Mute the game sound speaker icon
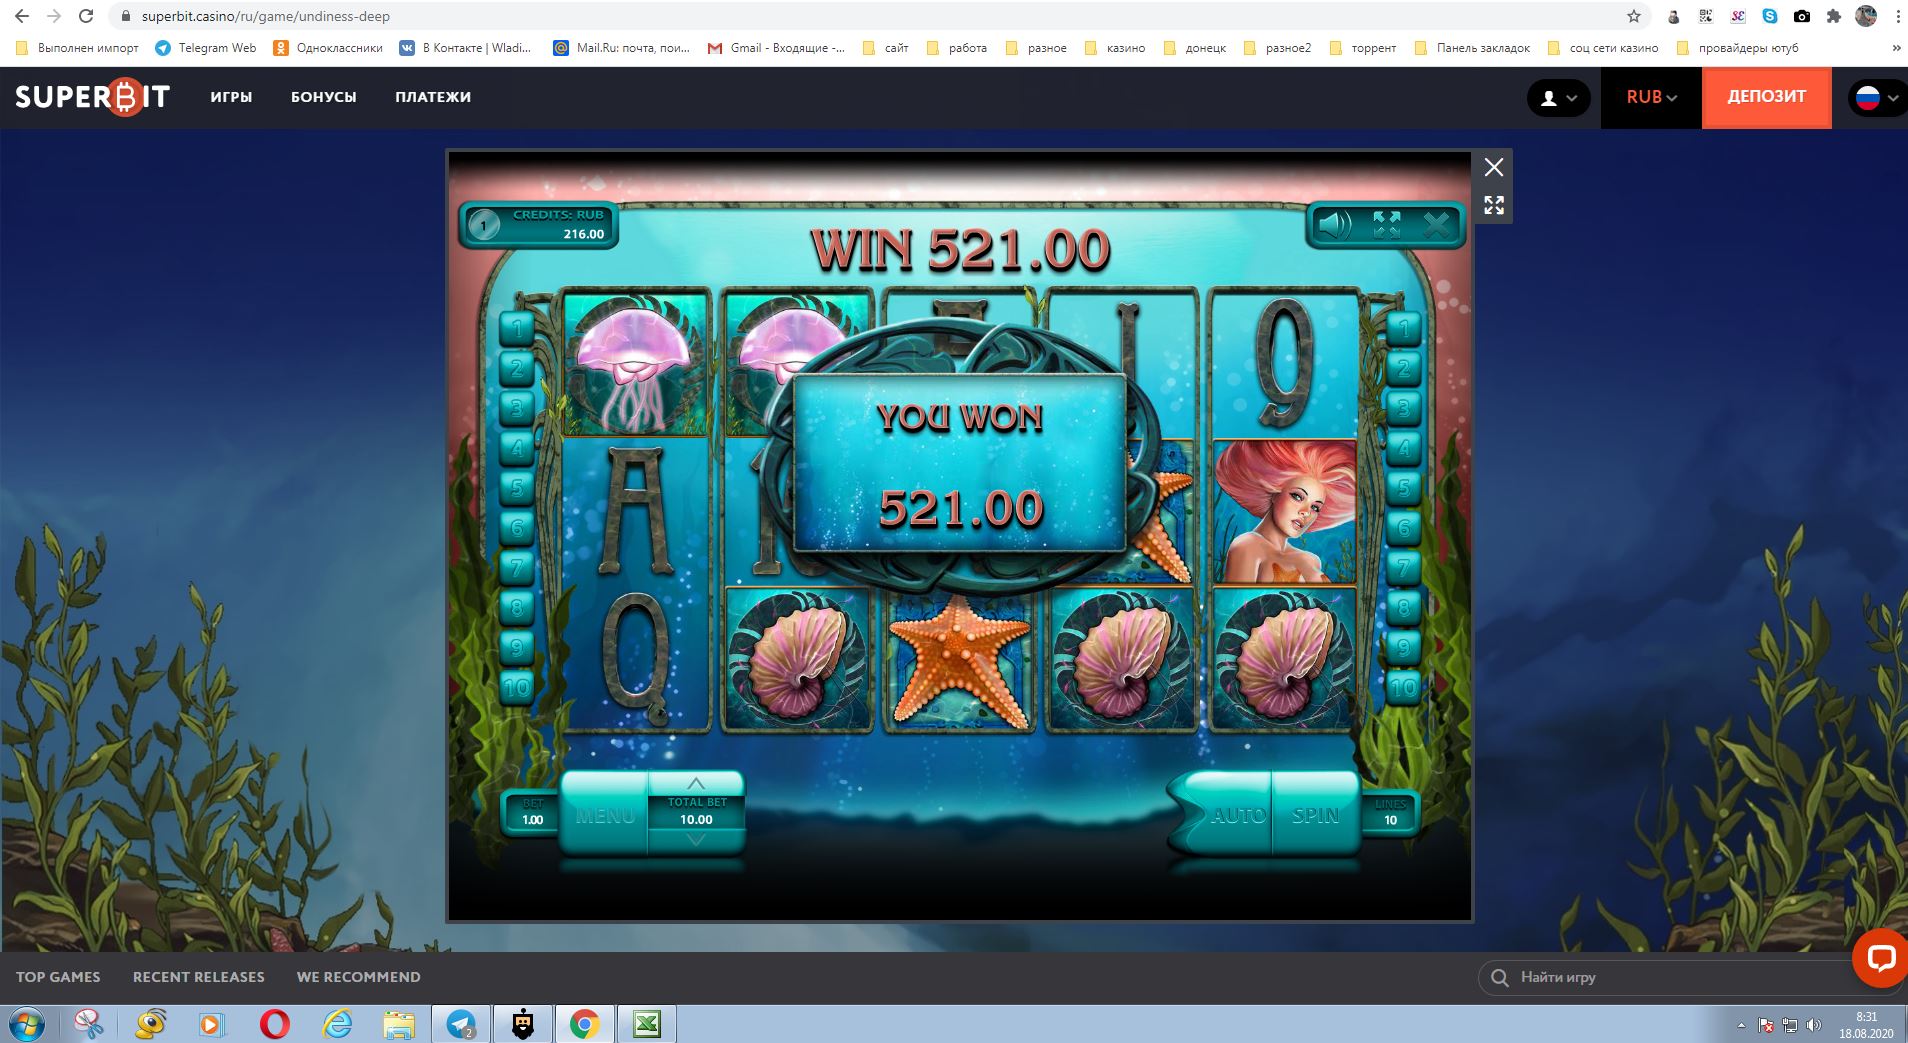The height and width of the screenshot is (1043, 1908). [x=1335, y=224]
